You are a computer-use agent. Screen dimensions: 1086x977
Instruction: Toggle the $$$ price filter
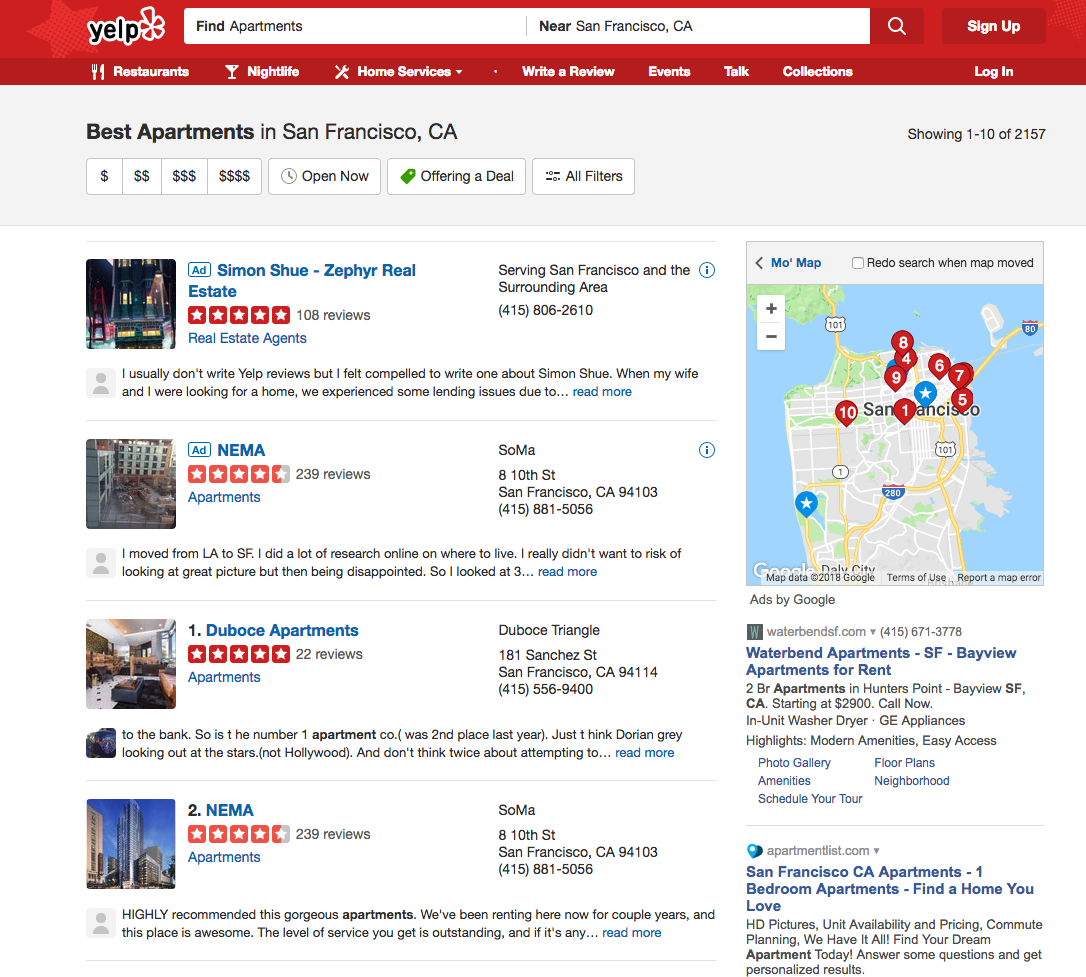click(x=184, y=177)
